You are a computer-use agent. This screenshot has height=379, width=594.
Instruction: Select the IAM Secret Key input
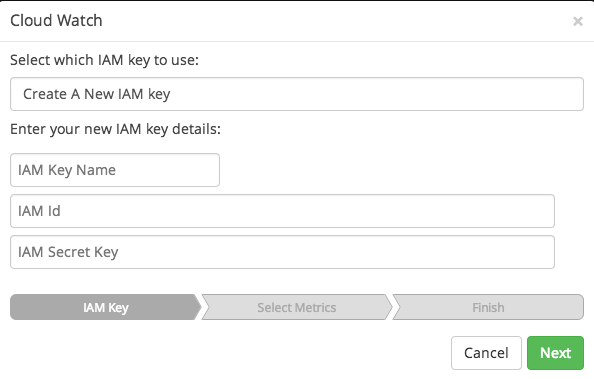click(282, 252)
